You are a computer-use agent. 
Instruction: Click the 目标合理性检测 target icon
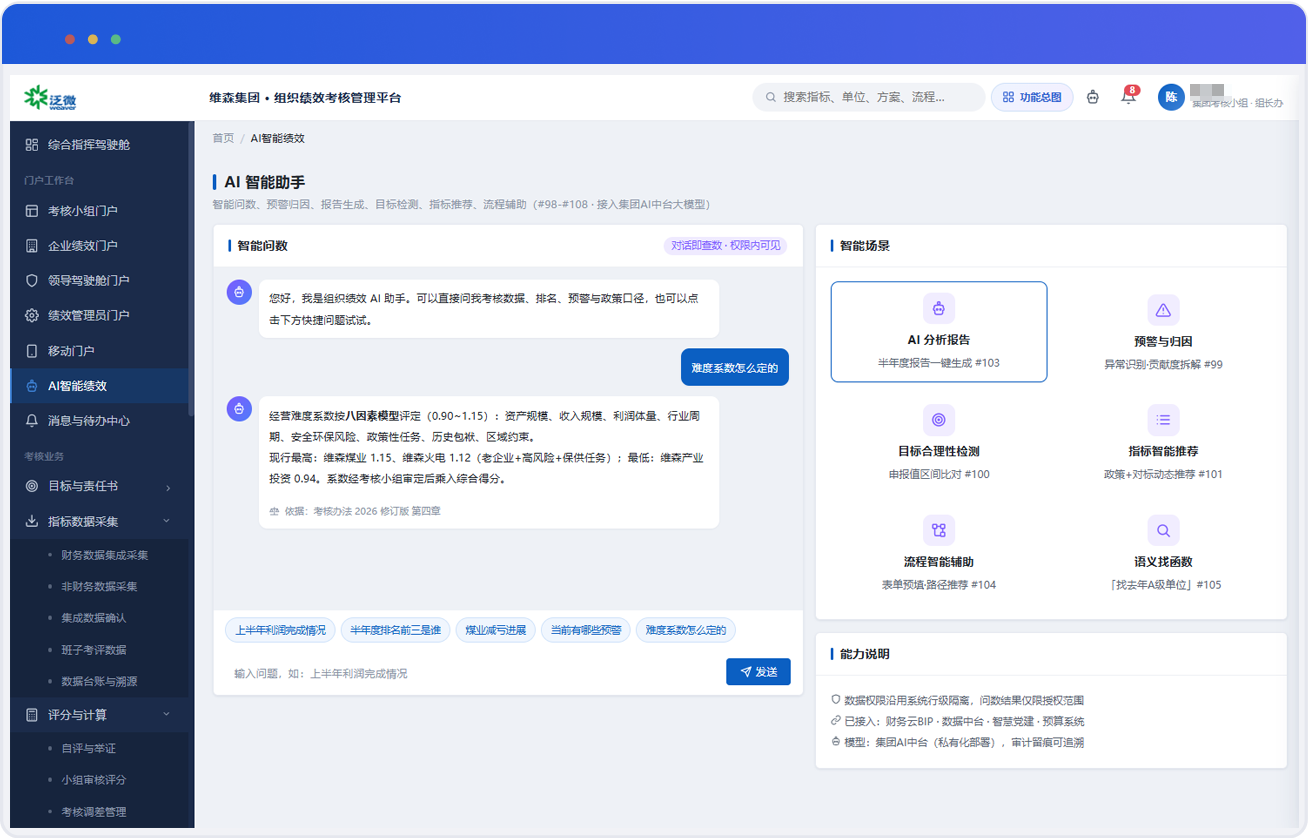pyautogui.click(x=939, y=420)
